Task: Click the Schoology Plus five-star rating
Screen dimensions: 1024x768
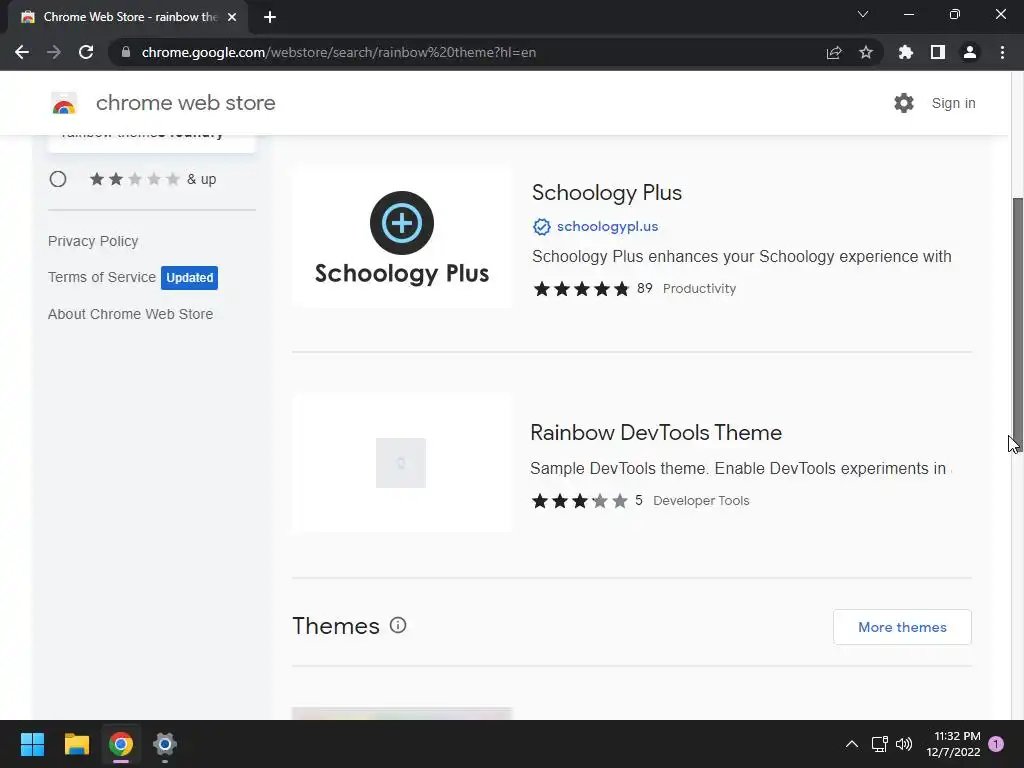Action: (x=581, y=289)
